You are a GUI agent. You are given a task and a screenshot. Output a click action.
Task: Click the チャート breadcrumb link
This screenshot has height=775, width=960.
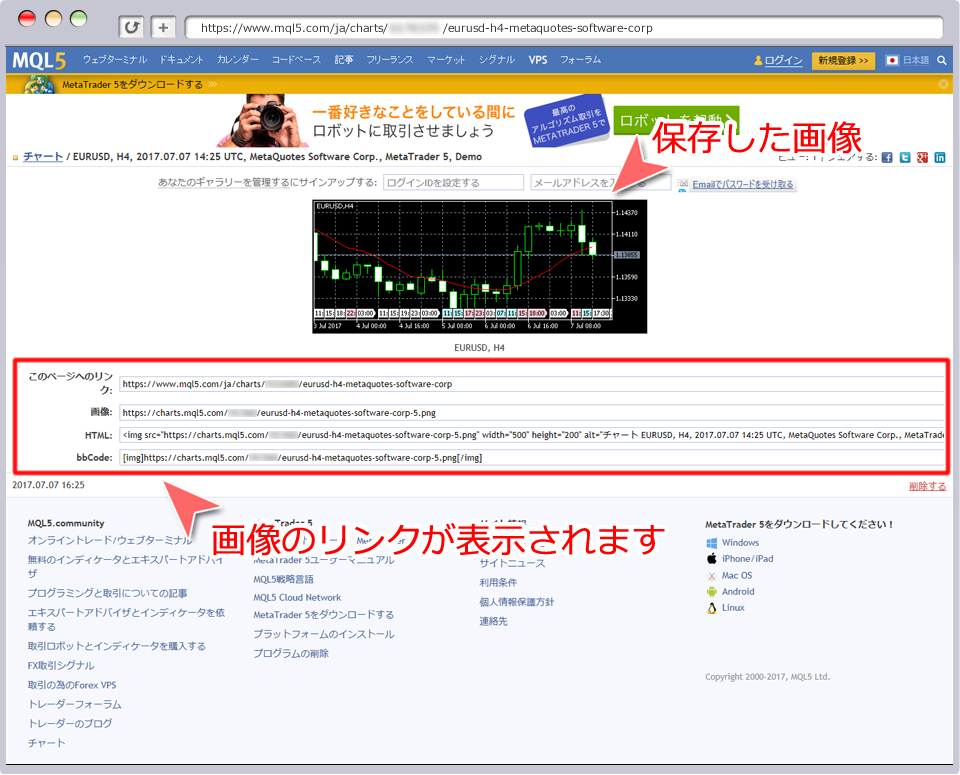pos(43,157)
